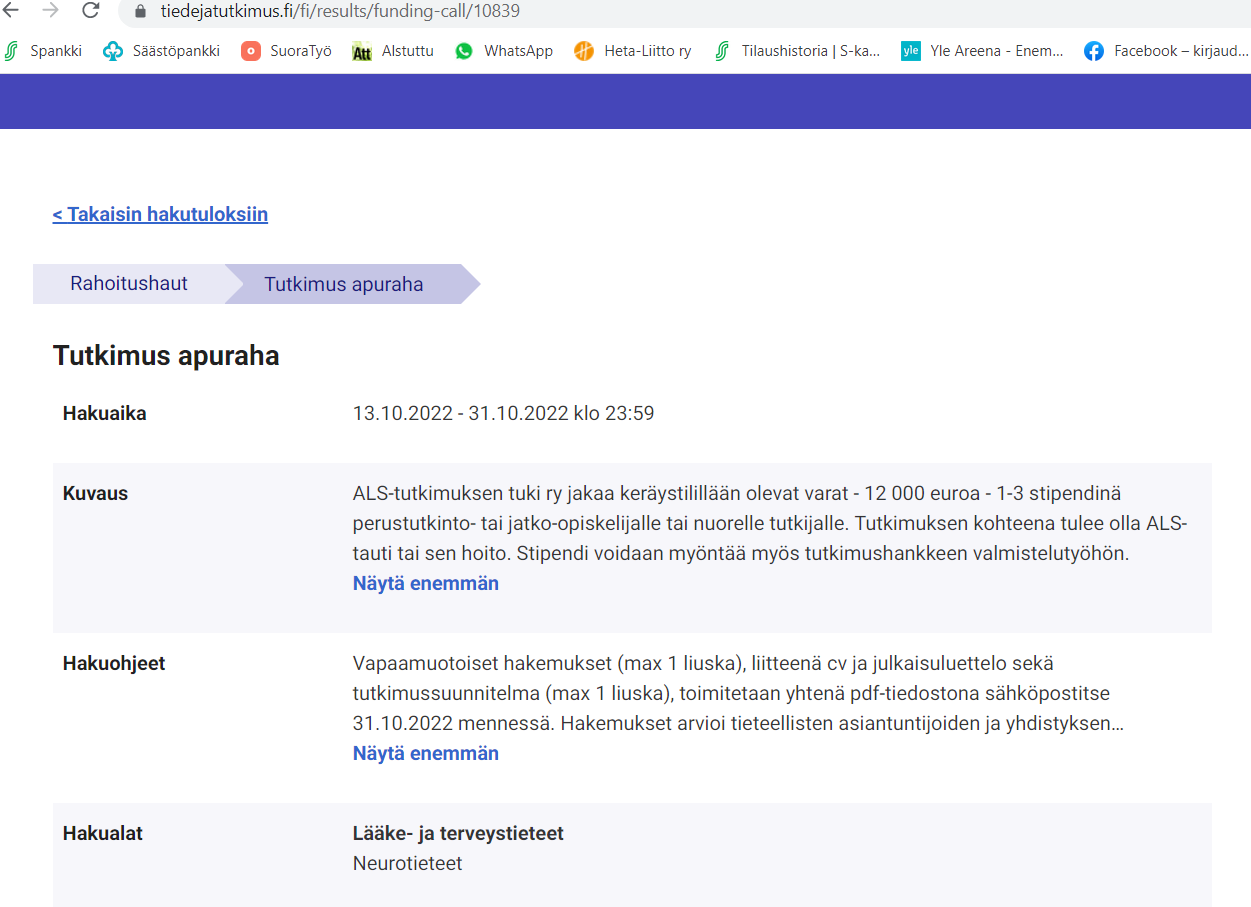Open the SuoraTyö bookmark
1251x907 pixels.
[x=287, y=51]
